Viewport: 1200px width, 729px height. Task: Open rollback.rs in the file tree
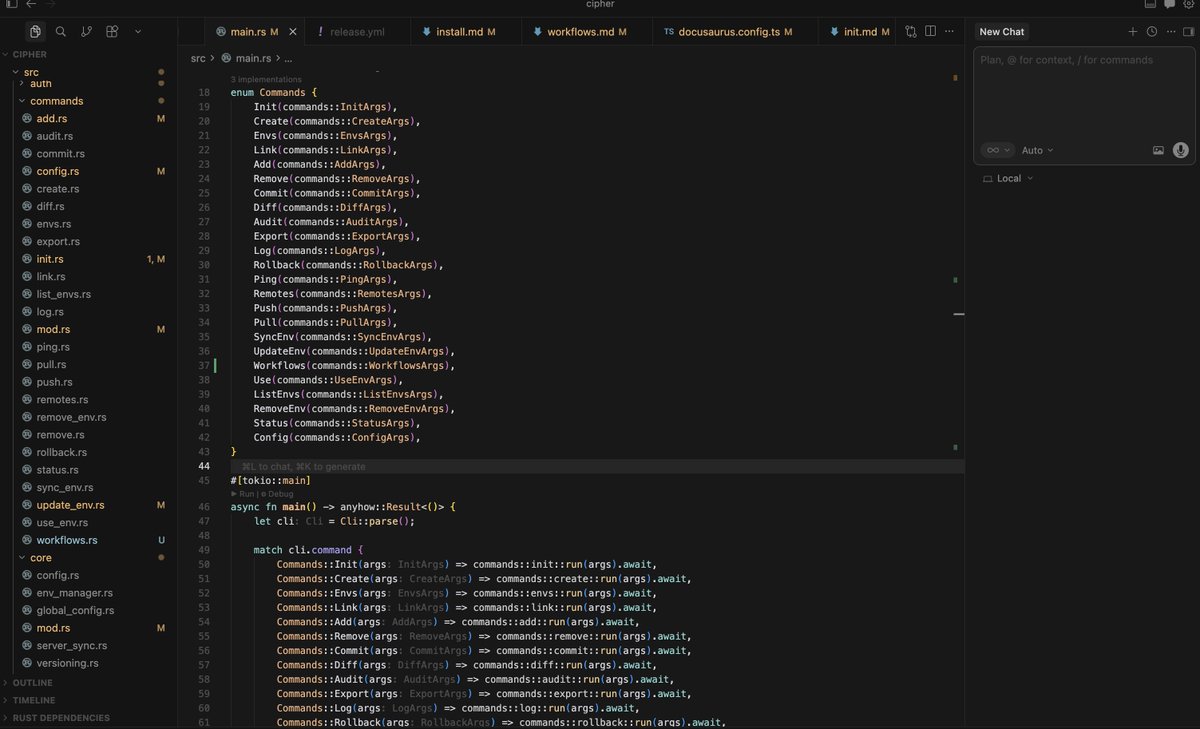(61, 452)
